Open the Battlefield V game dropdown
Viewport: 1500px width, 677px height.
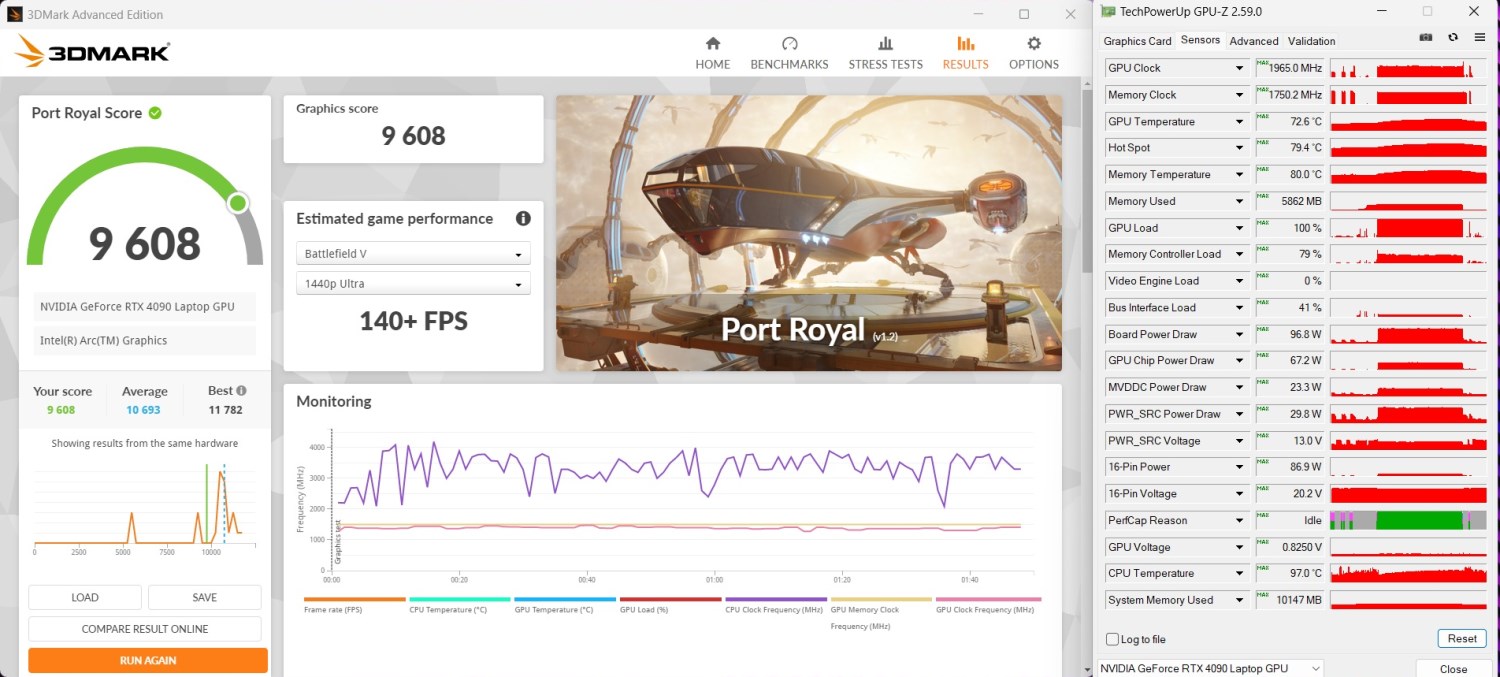pos(413,254)
